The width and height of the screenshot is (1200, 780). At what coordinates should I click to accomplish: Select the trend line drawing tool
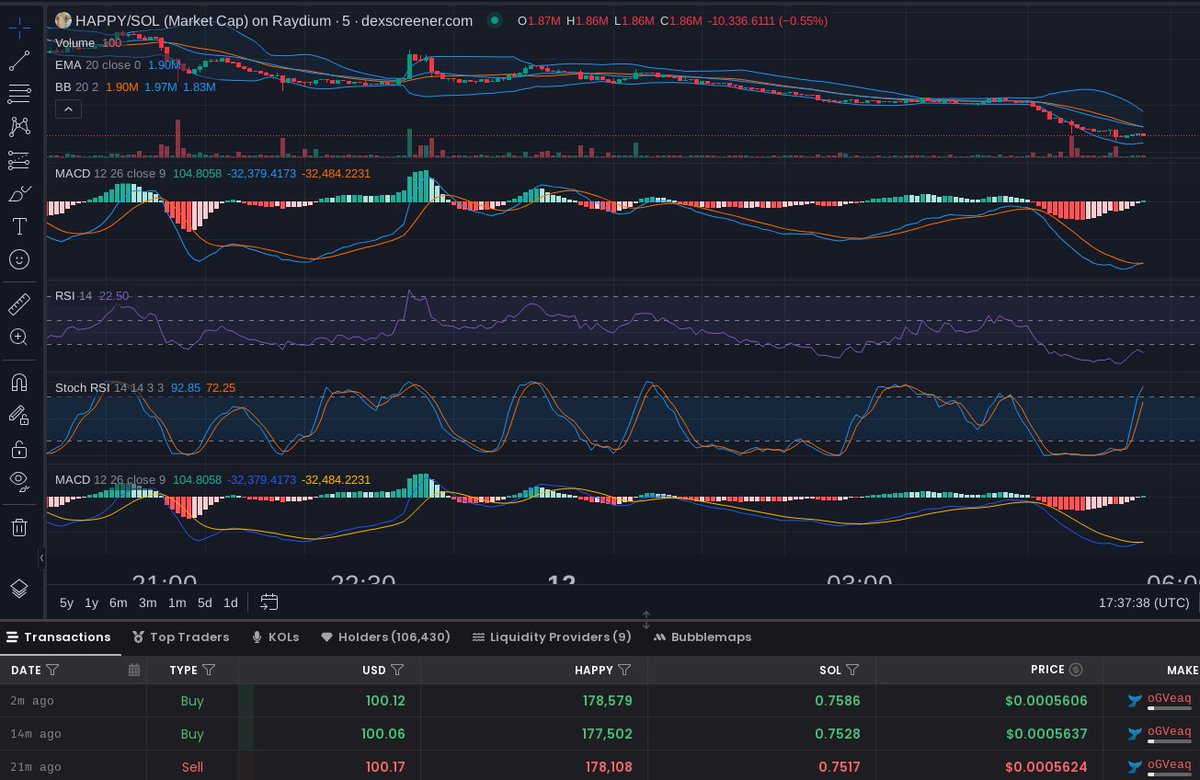19,61
